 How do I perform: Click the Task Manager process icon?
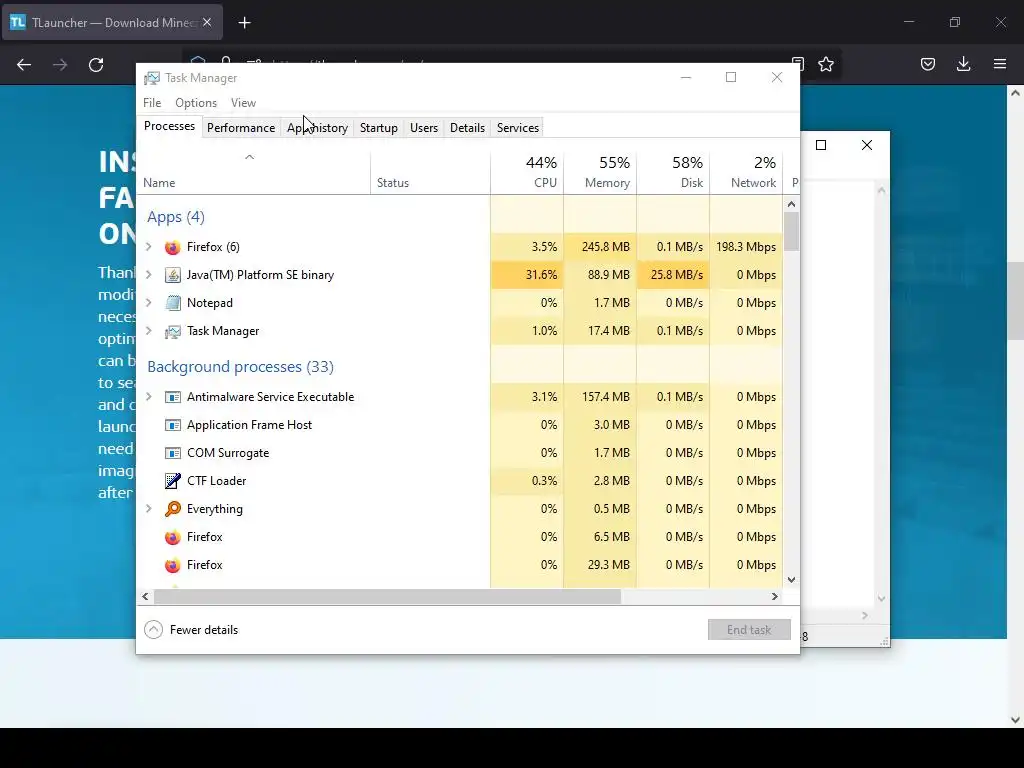[172, 332]
